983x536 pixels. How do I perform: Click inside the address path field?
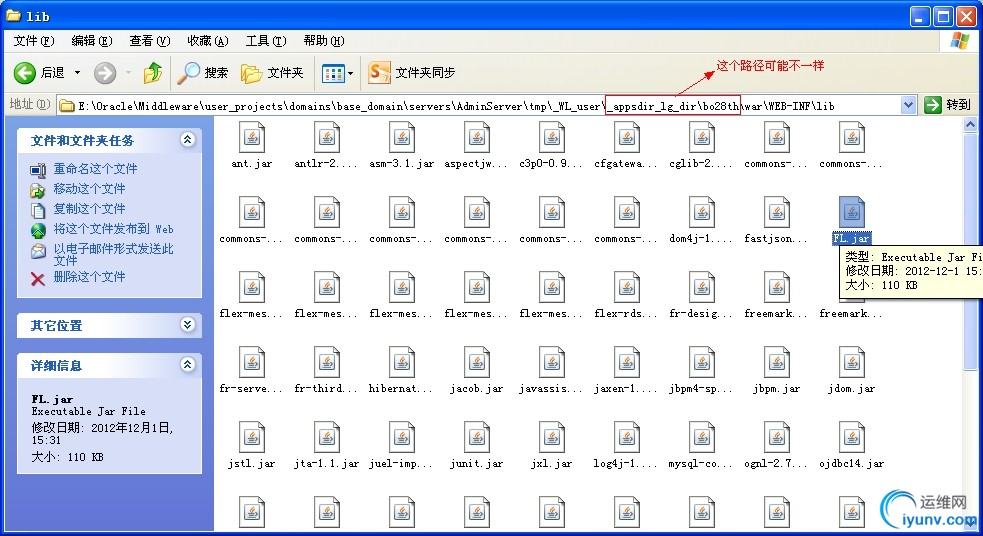(480, 105)
